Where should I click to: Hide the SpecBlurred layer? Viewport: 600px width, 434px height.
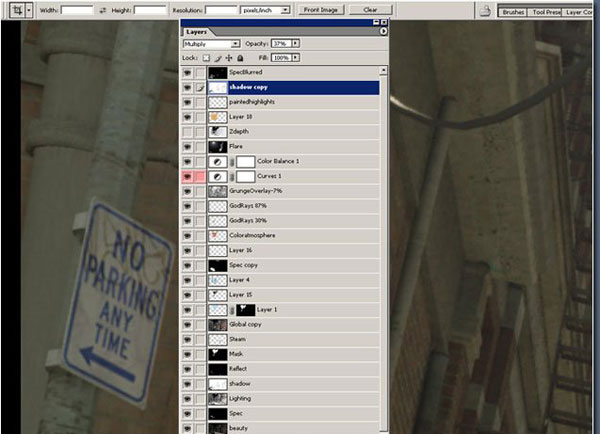(188, 73)
